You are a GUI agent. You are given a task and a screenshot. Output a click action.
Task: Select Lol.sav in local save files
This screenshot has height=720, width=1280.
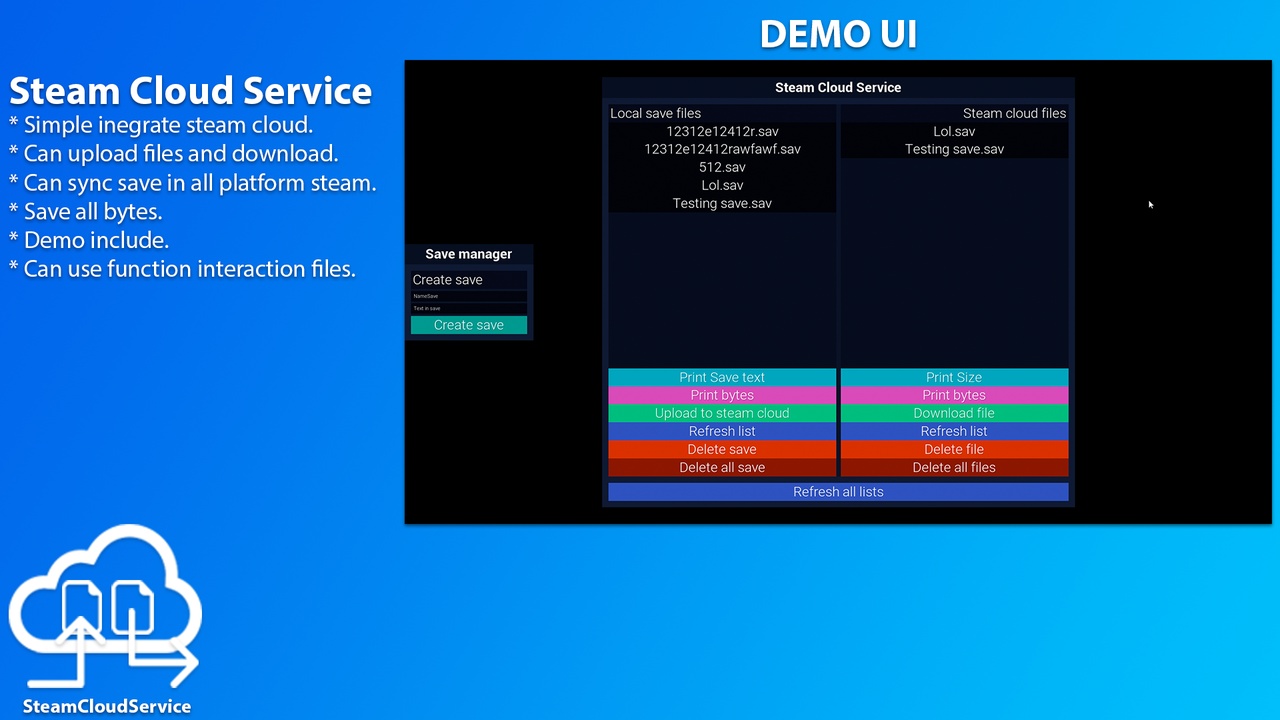point(722,185)
